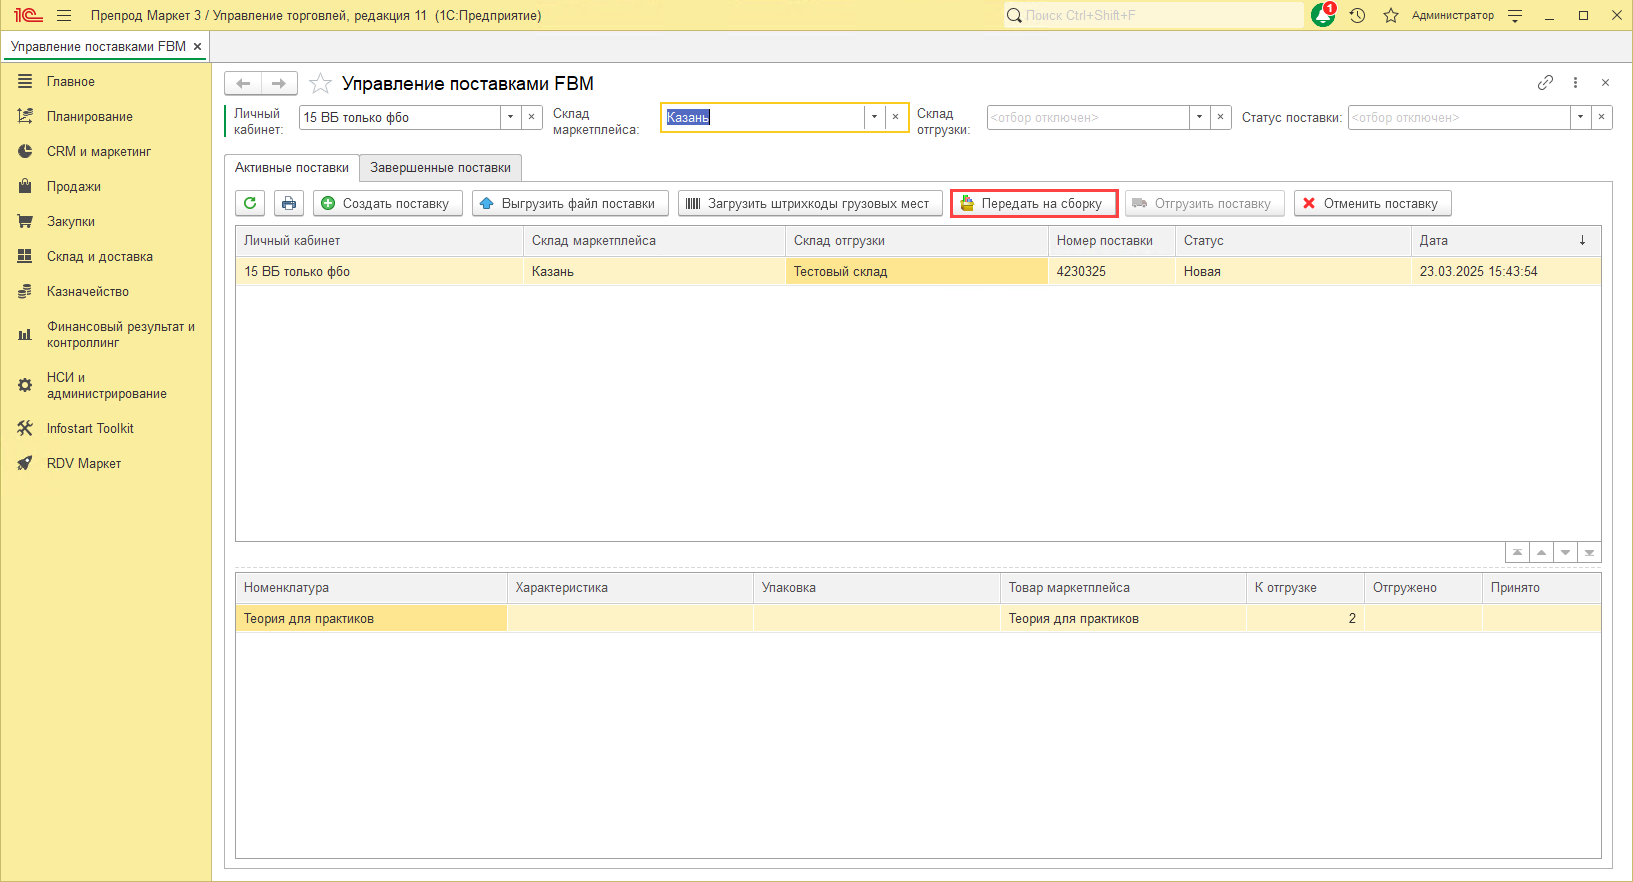The width and height of the screenshot is (1633, 882).
Task: Click the Администратор user name
Action: tap(1452, 15)
